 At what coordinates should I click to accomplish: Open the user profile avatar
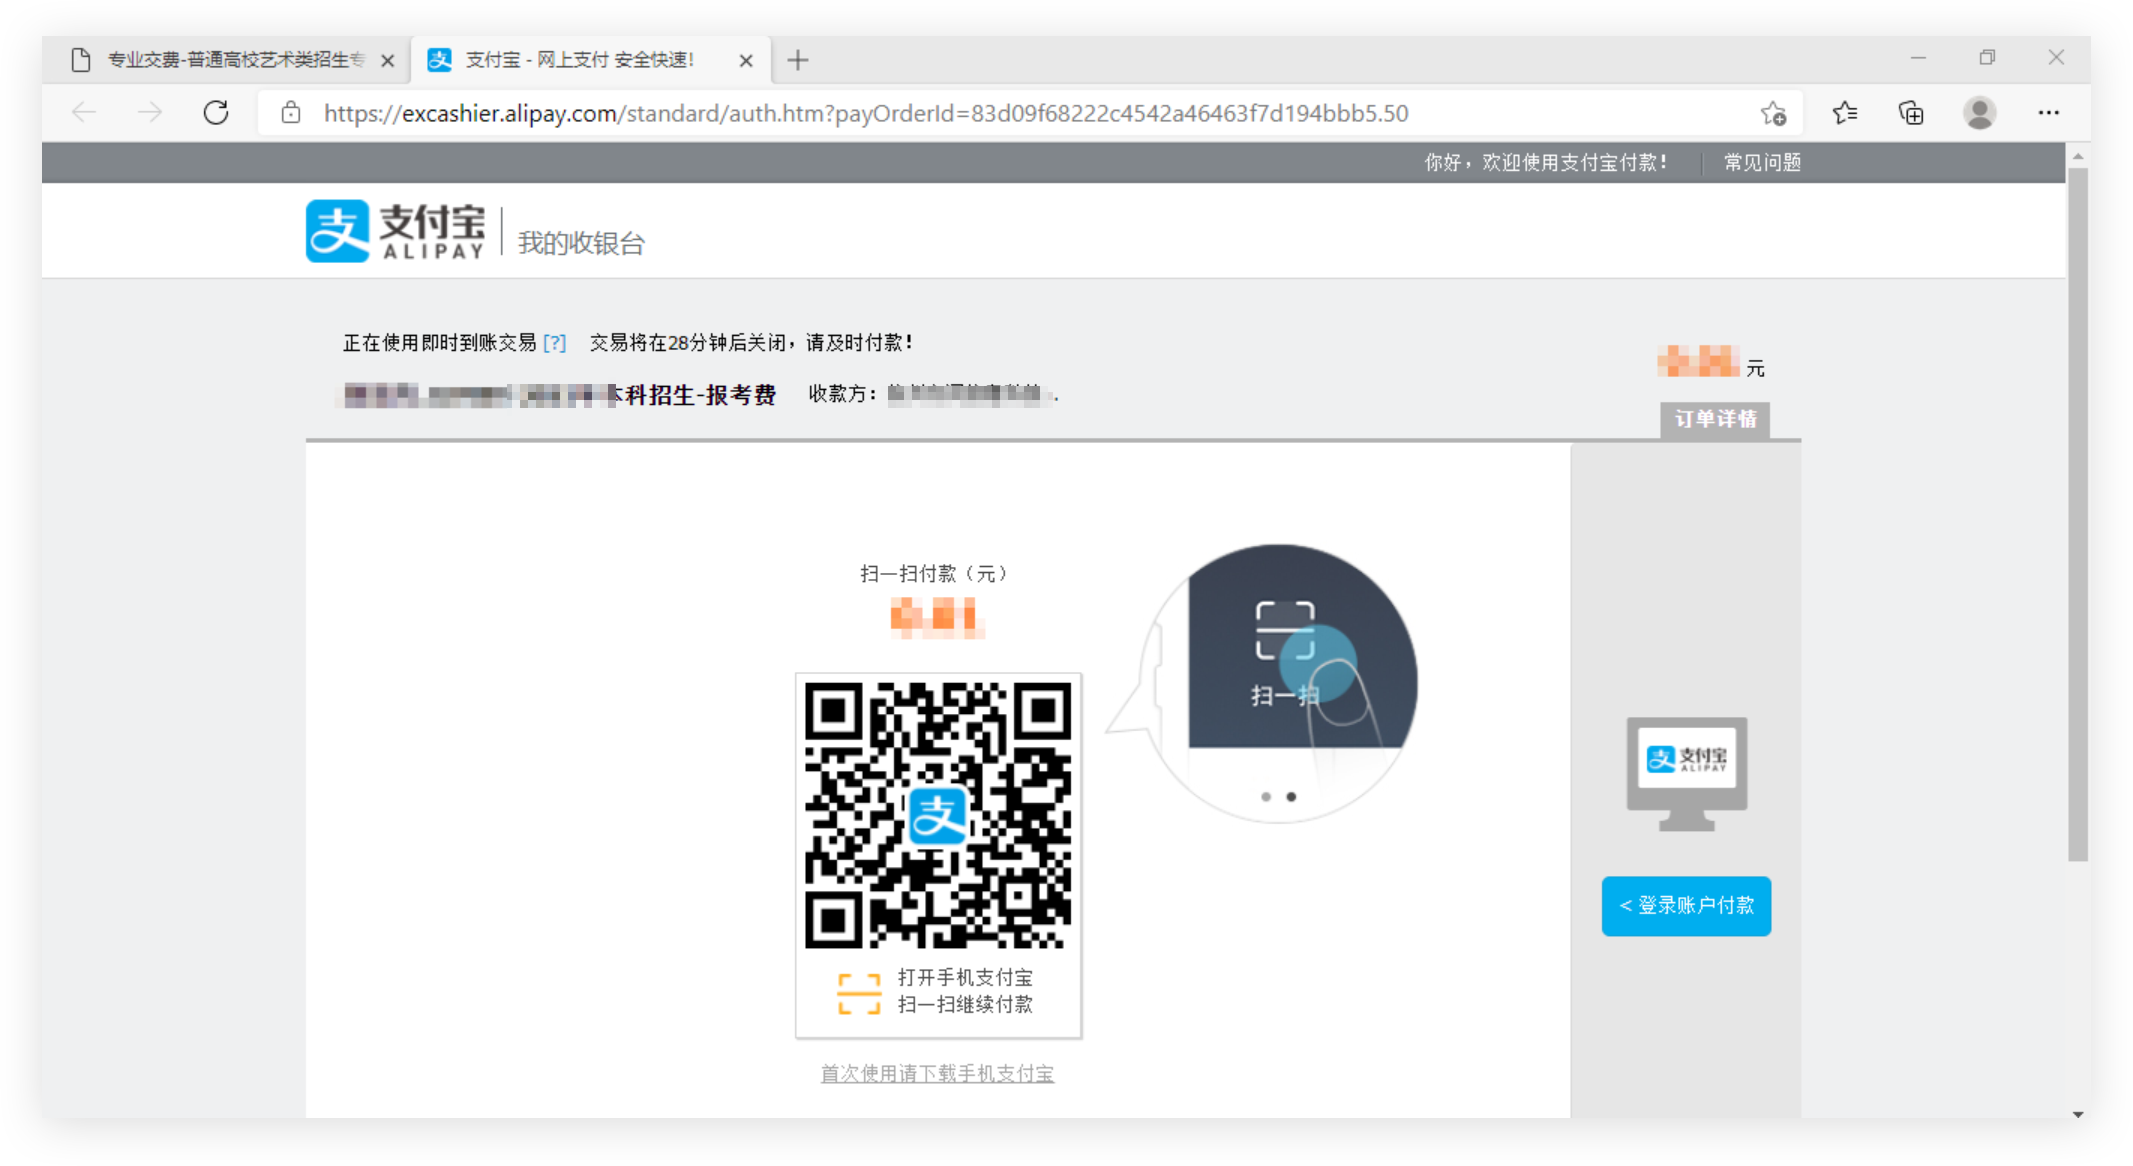1979,113
